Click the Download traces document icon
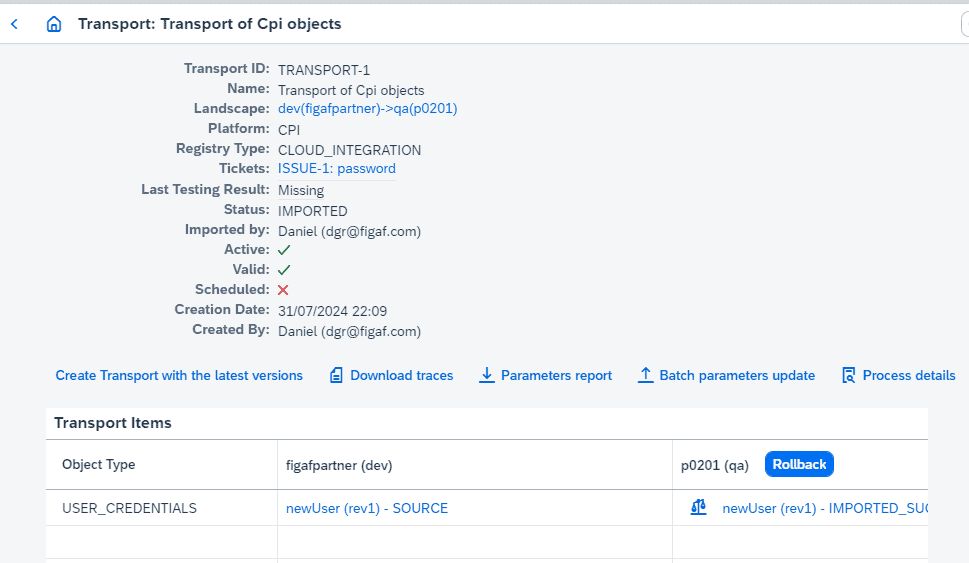Screen dimensions: 969x563 pos(336,375)
